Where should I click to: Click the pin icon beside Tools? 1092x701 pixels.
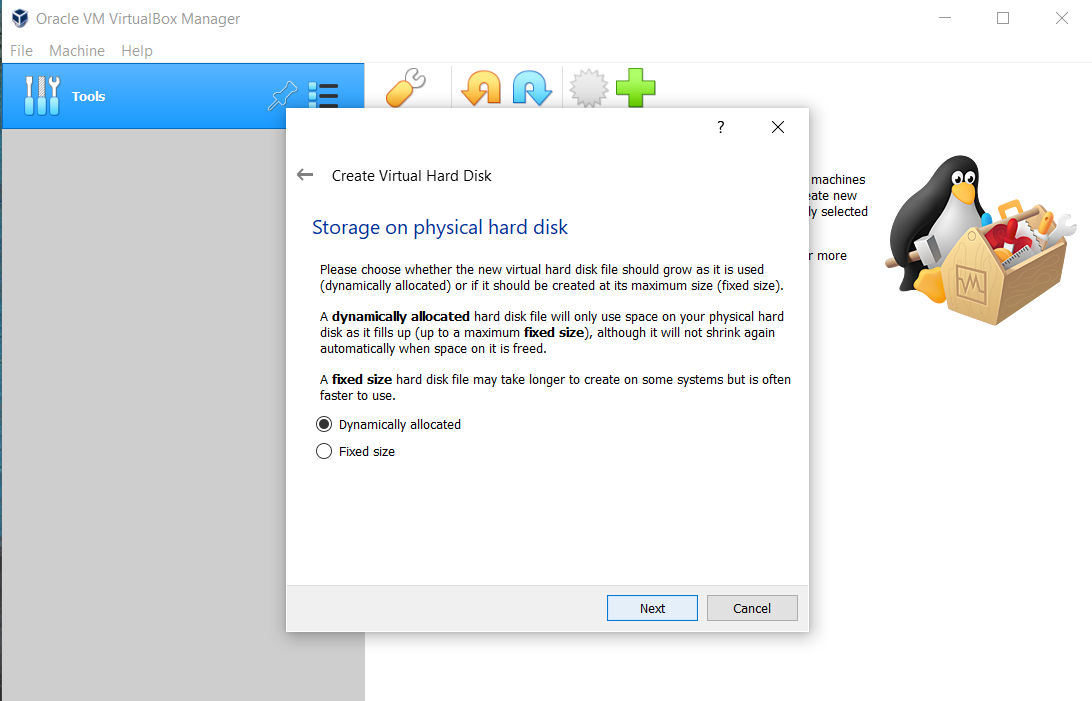(x=283, y=96)
